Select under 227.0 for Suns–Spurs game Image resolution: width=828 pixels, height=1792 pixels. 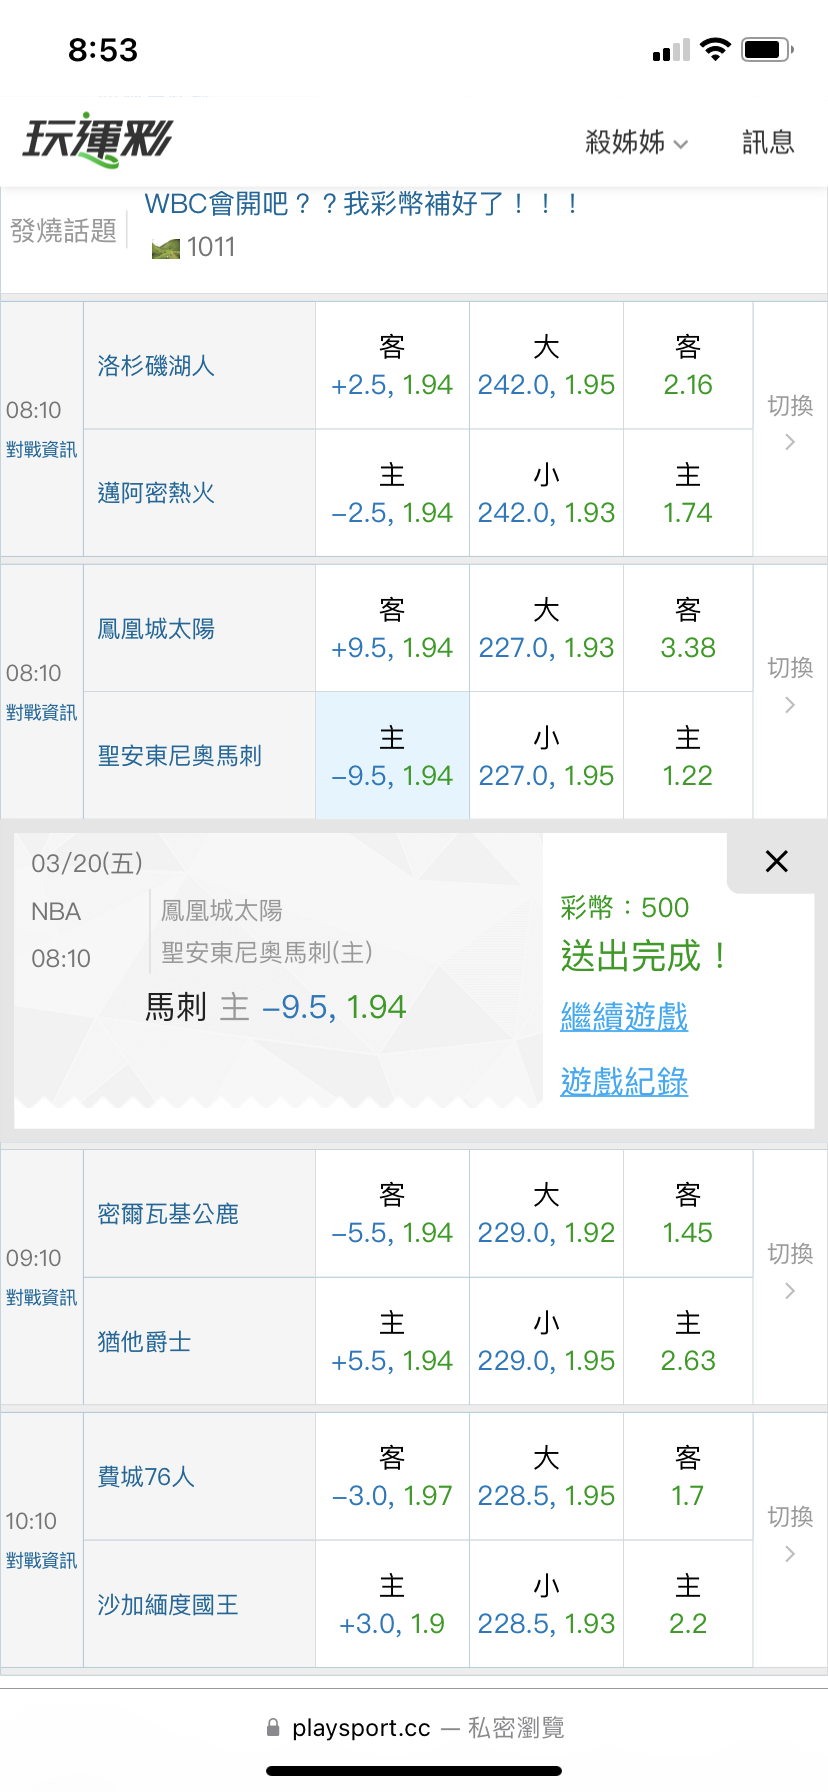(546, 757)
